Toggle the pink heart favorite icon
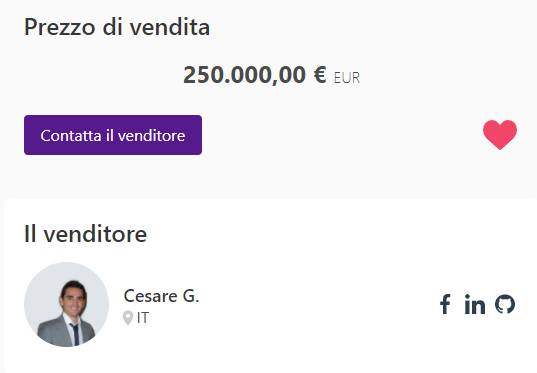 [500, 135]
